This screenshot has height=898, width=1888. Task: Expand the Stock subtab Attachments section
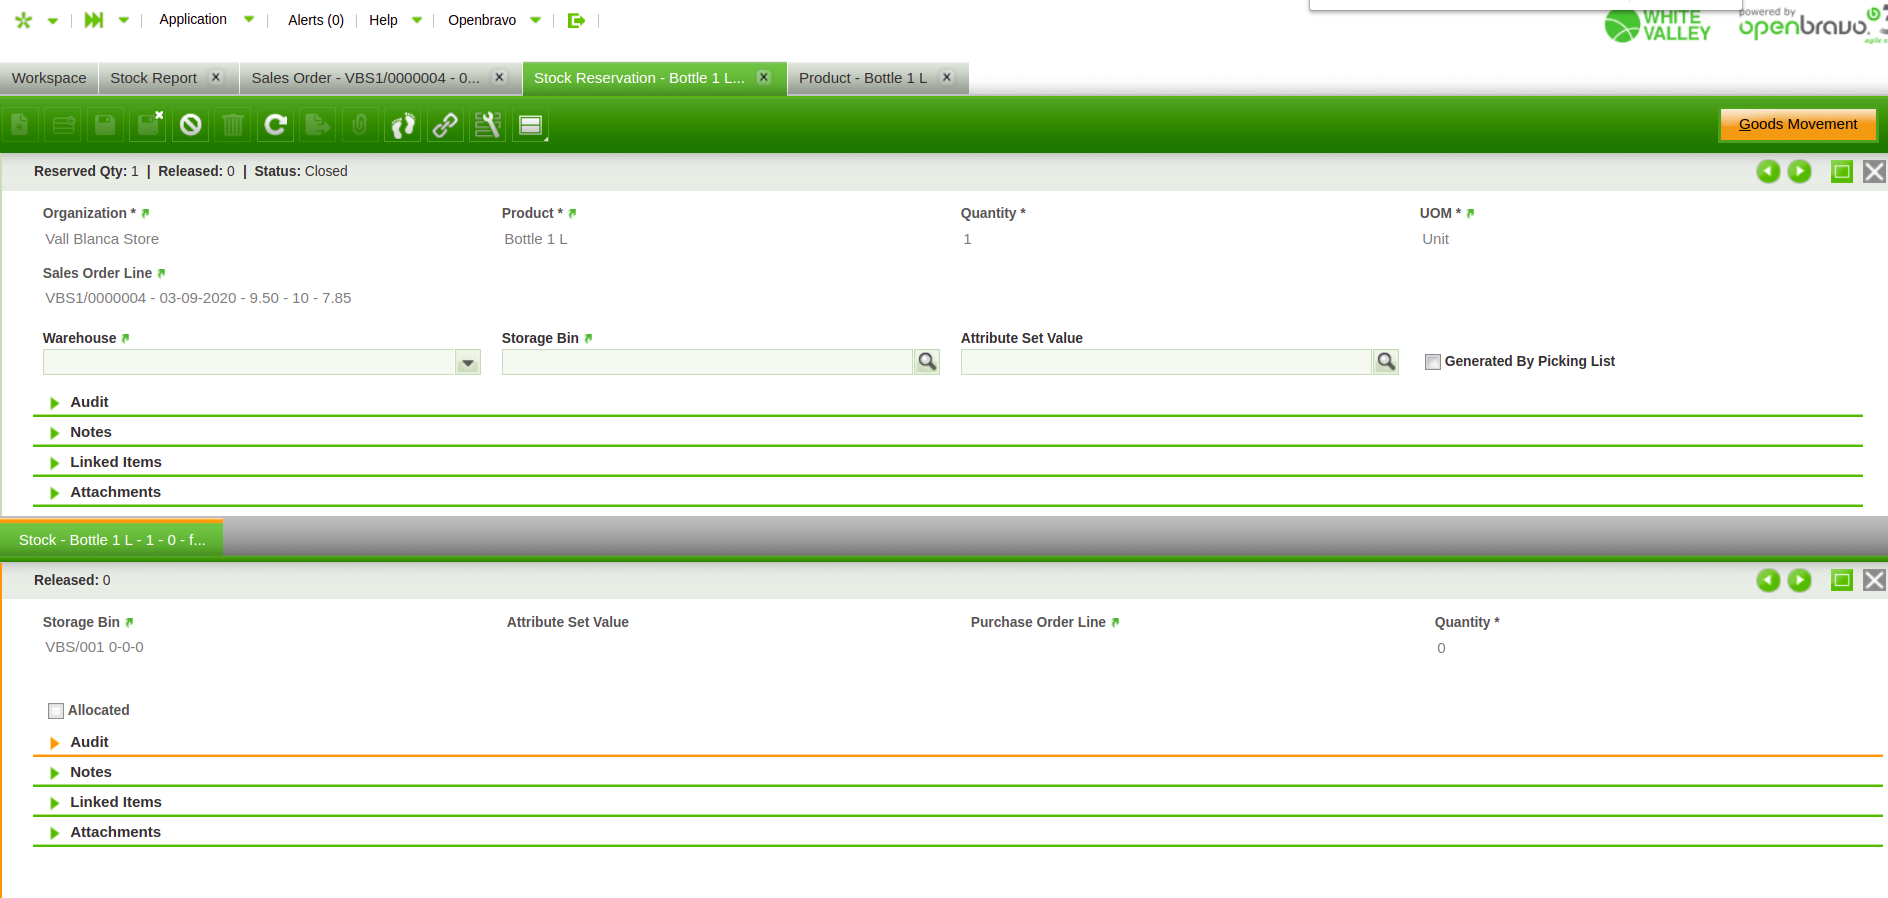pyautogui.click(x=55, y=833)
